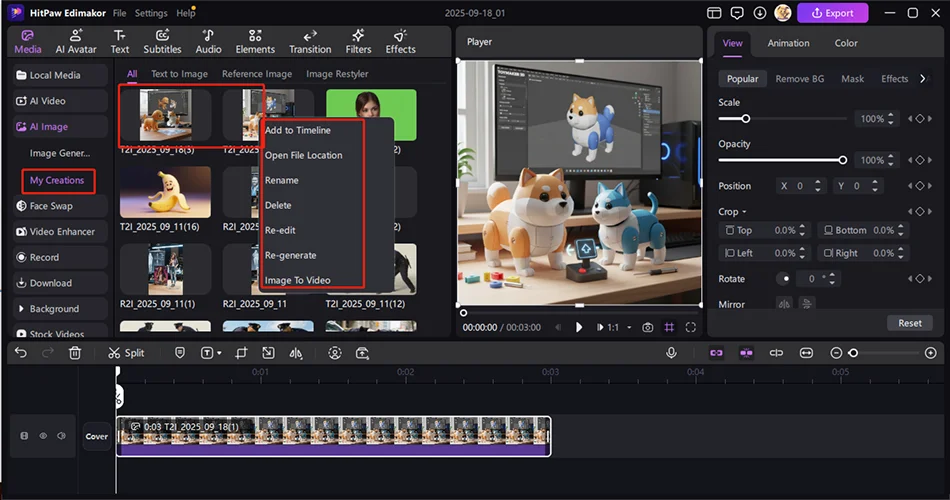The height and width of the screenshot is (500, 950).
Task: Click the Opacity slider handle
Action: tap(843, 160)
